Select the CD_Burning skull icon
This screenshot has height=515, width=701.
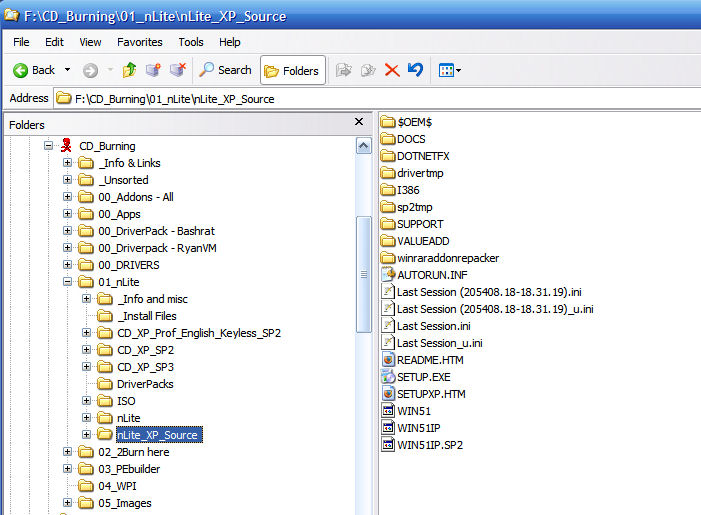(66, 145)
